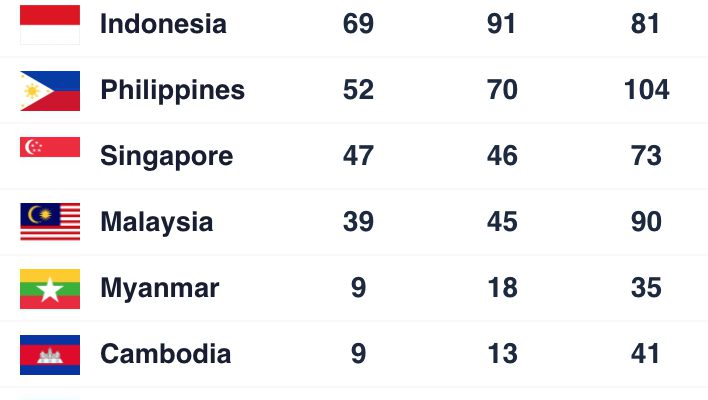
Task: Select the Singapore country name
Action: (167, 157)
